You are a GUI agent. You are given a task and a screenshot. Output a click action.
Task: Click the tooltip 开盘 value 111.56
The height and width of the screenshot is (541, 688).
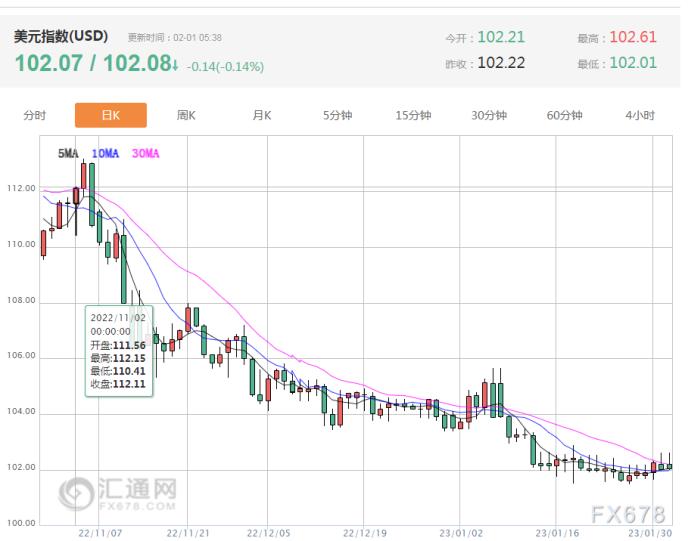(129, 345)
